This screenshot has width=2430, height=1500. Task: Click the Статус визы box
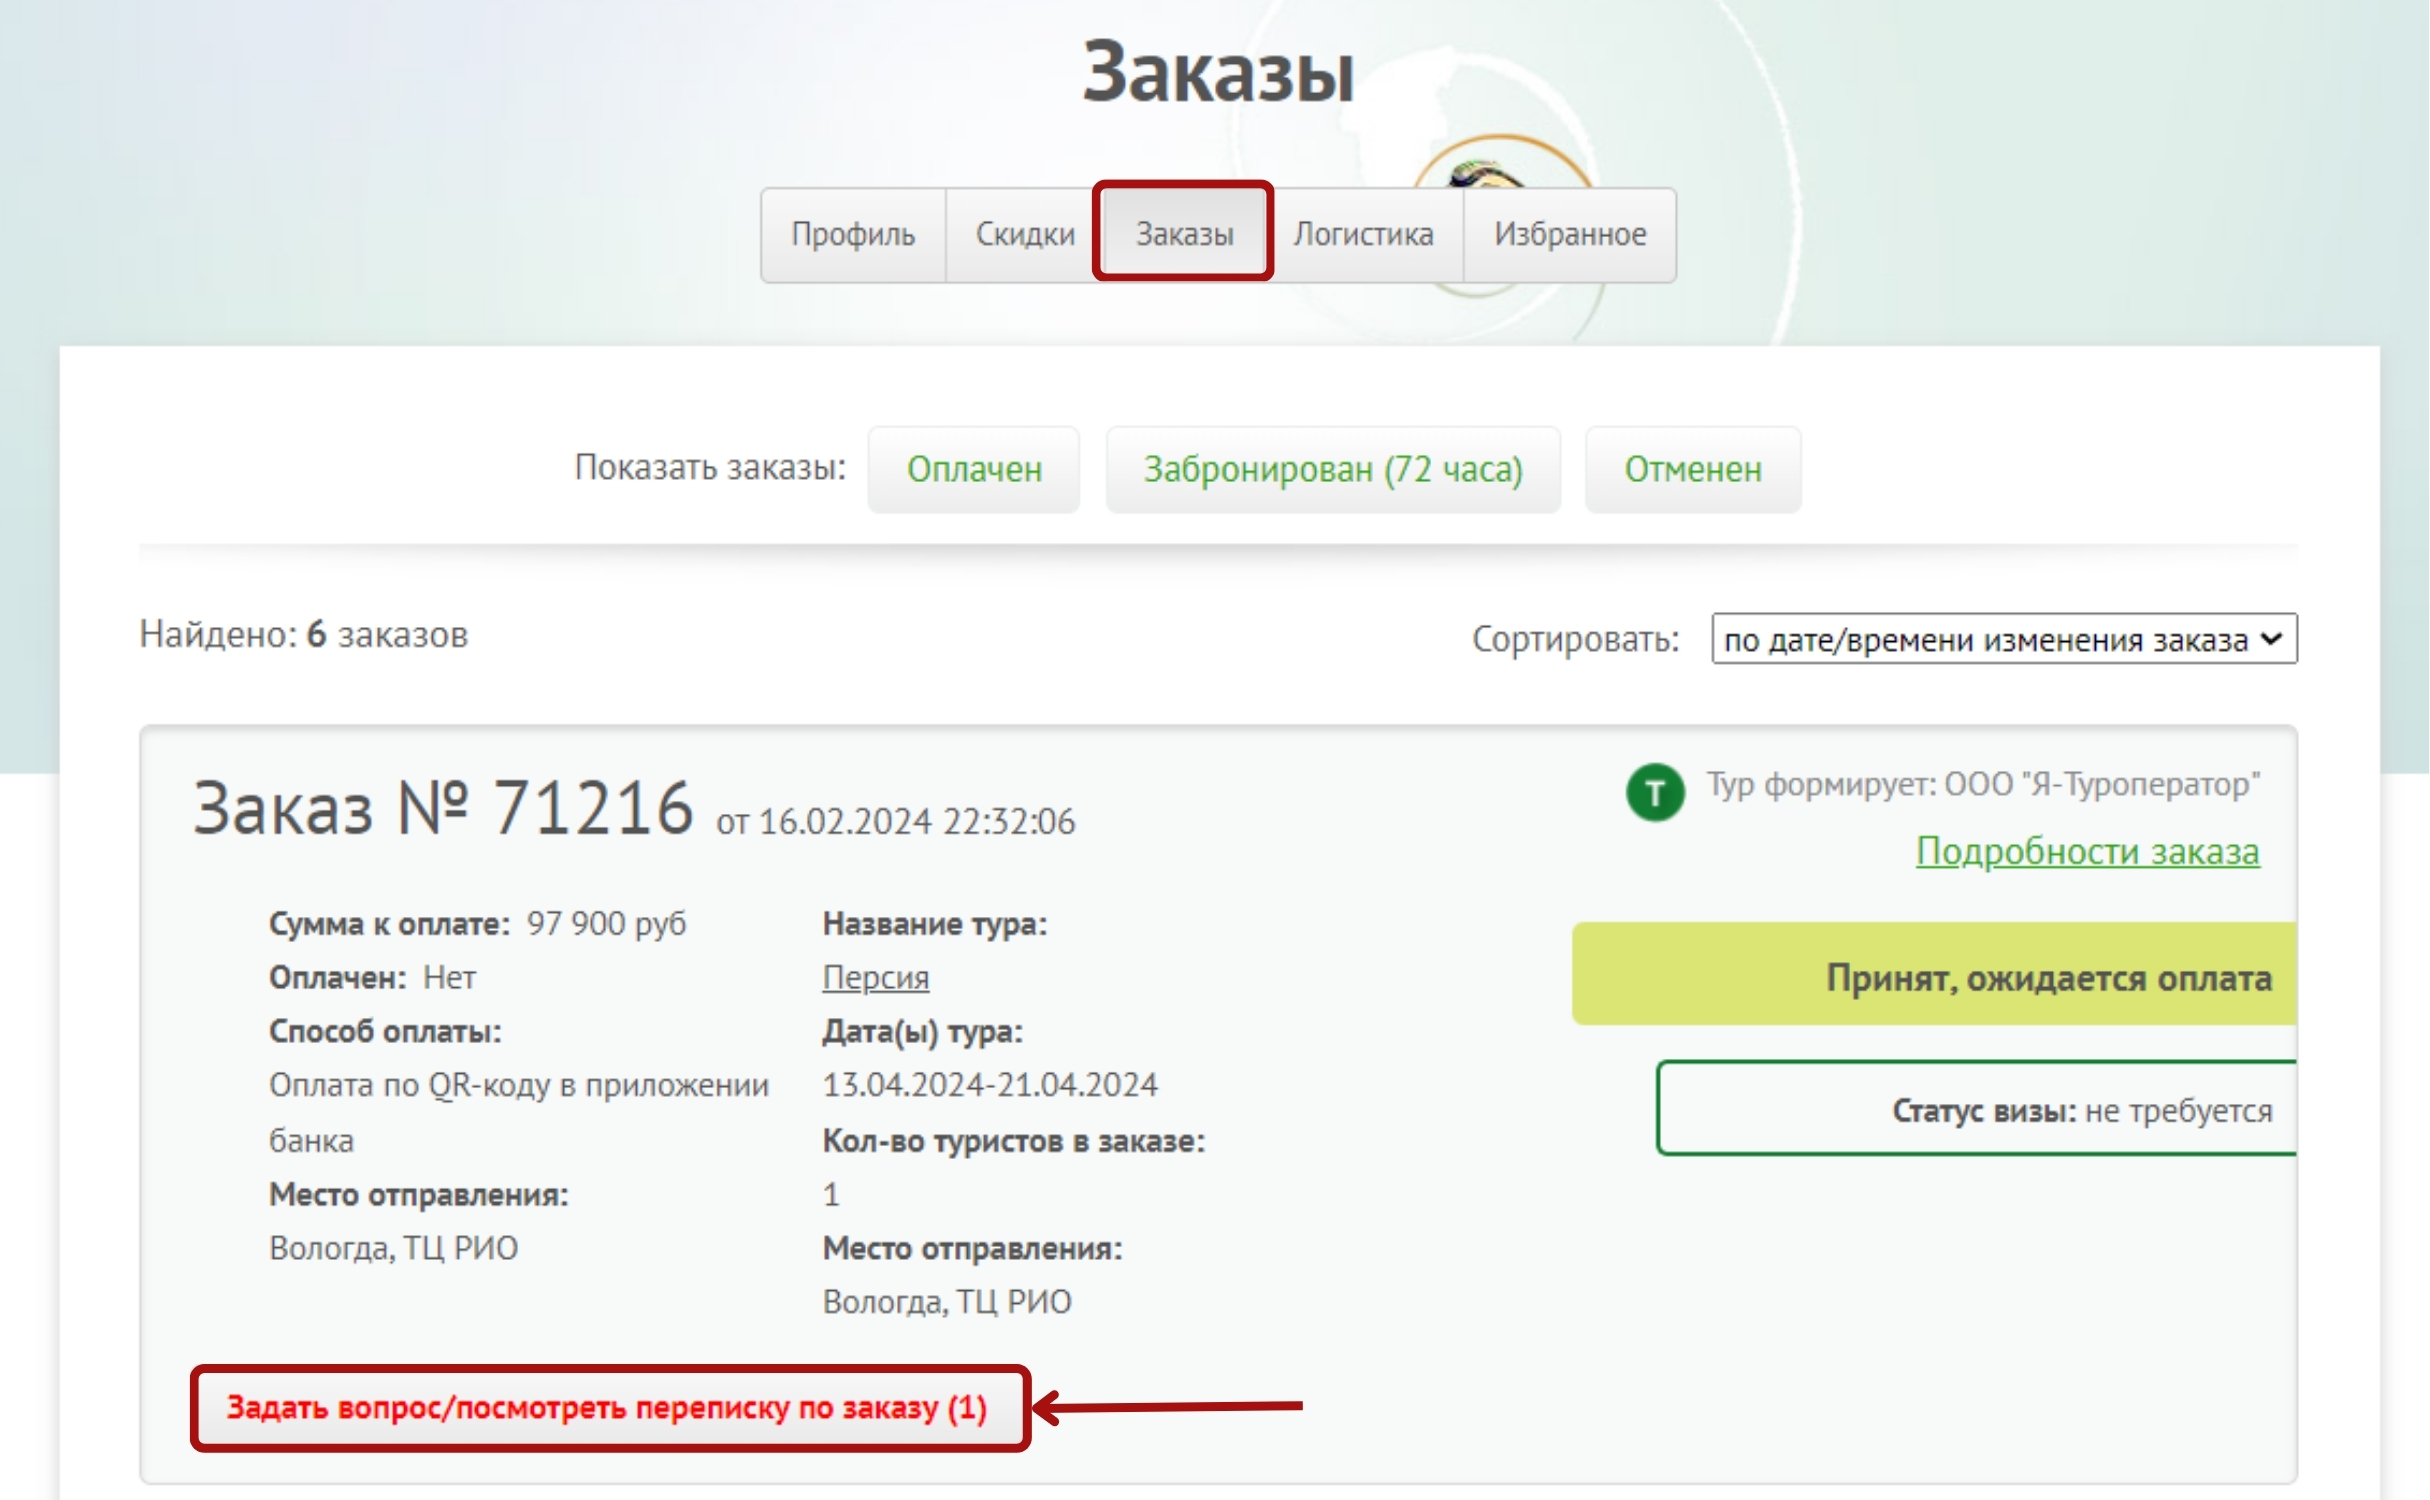[x=1978, y=1109]
